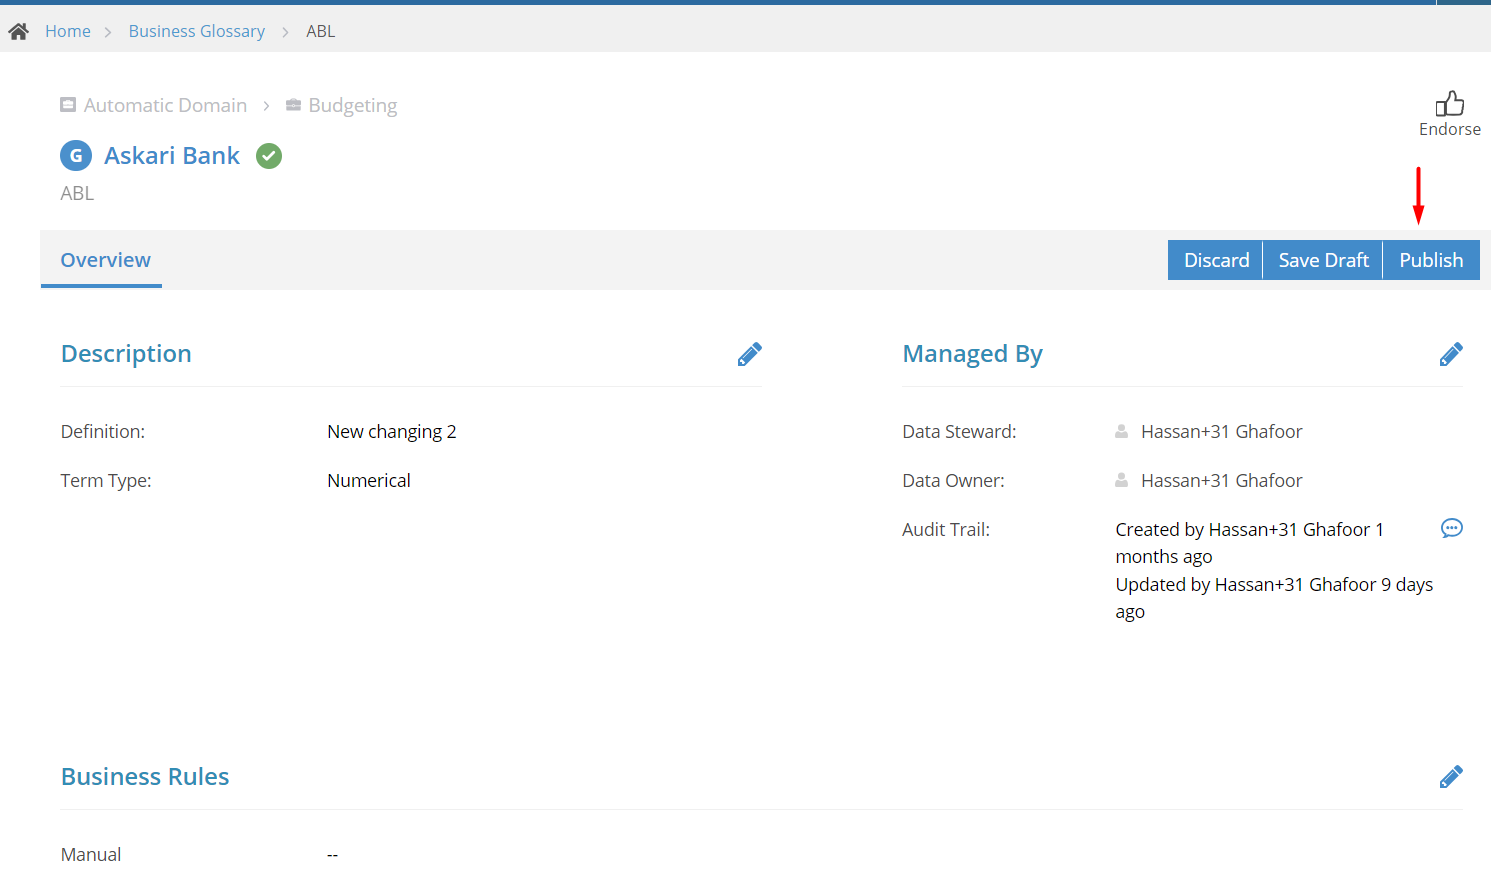The height and width of the screenshot is (871, 1491).
Task: Click Data Owner user avatar icon
Action: [x=1121, y=481]
